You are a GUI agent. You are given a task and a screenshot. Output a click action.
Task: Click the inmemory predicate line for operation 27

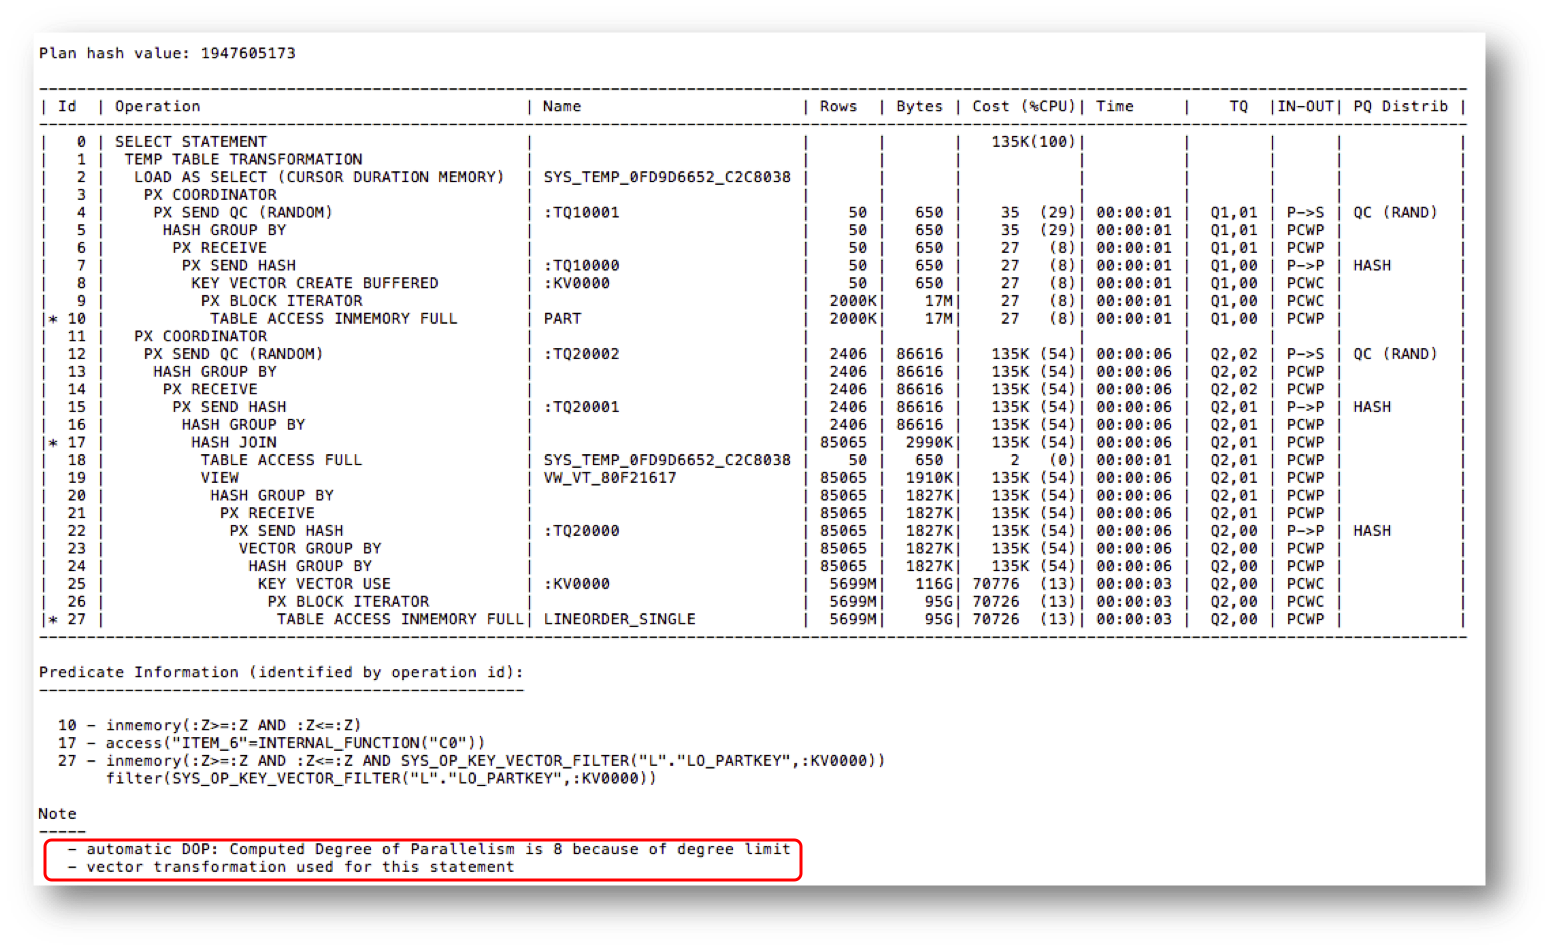click(x=471, y=761)
